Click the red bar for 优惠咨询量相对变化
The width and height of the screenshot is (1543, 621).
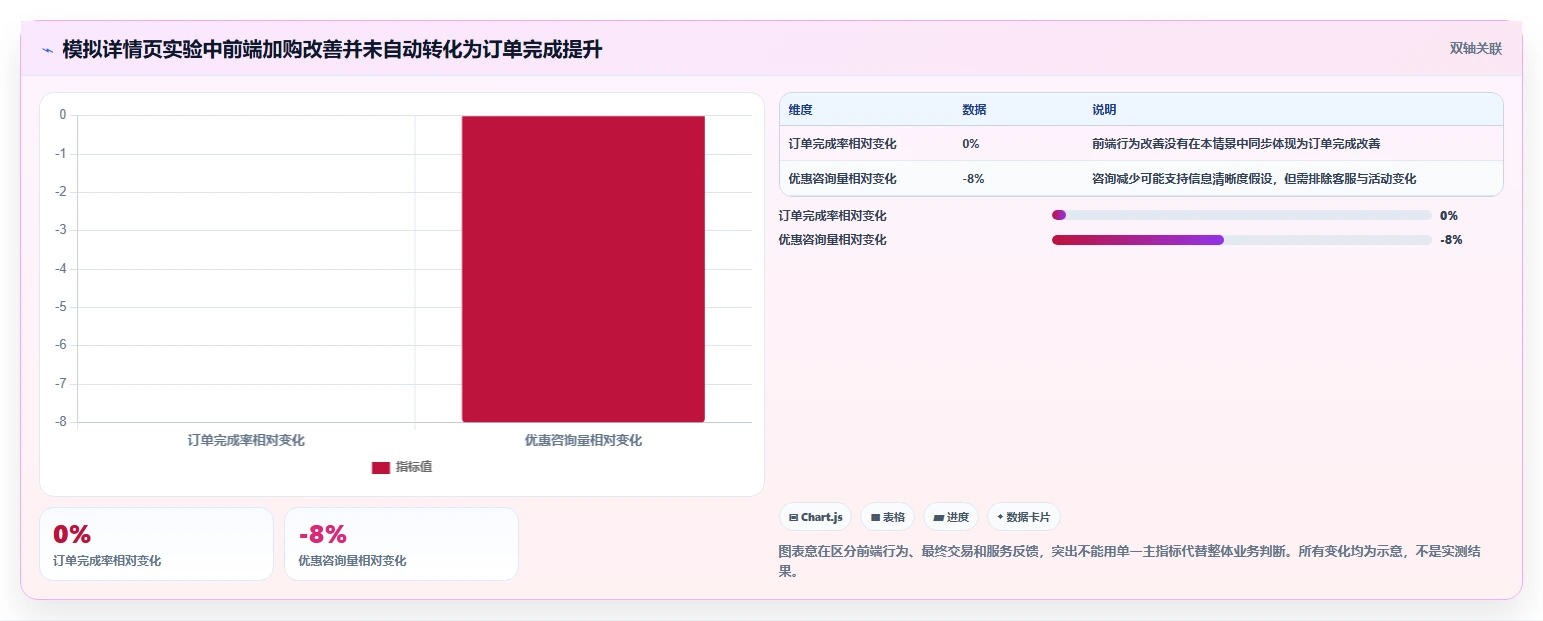click(x=583, y=268)
